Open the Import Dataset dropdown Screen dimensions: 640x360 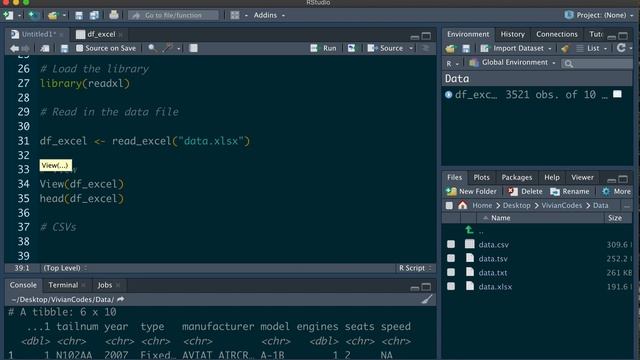click(x=517, y=49)
